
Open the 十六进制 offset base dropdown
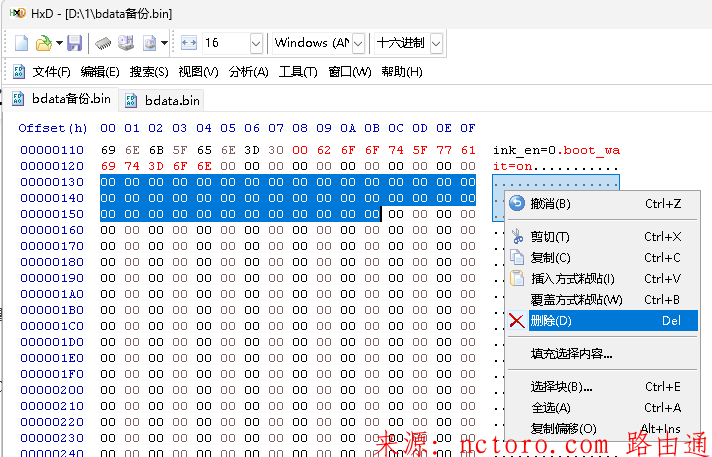tap(436, 43)
